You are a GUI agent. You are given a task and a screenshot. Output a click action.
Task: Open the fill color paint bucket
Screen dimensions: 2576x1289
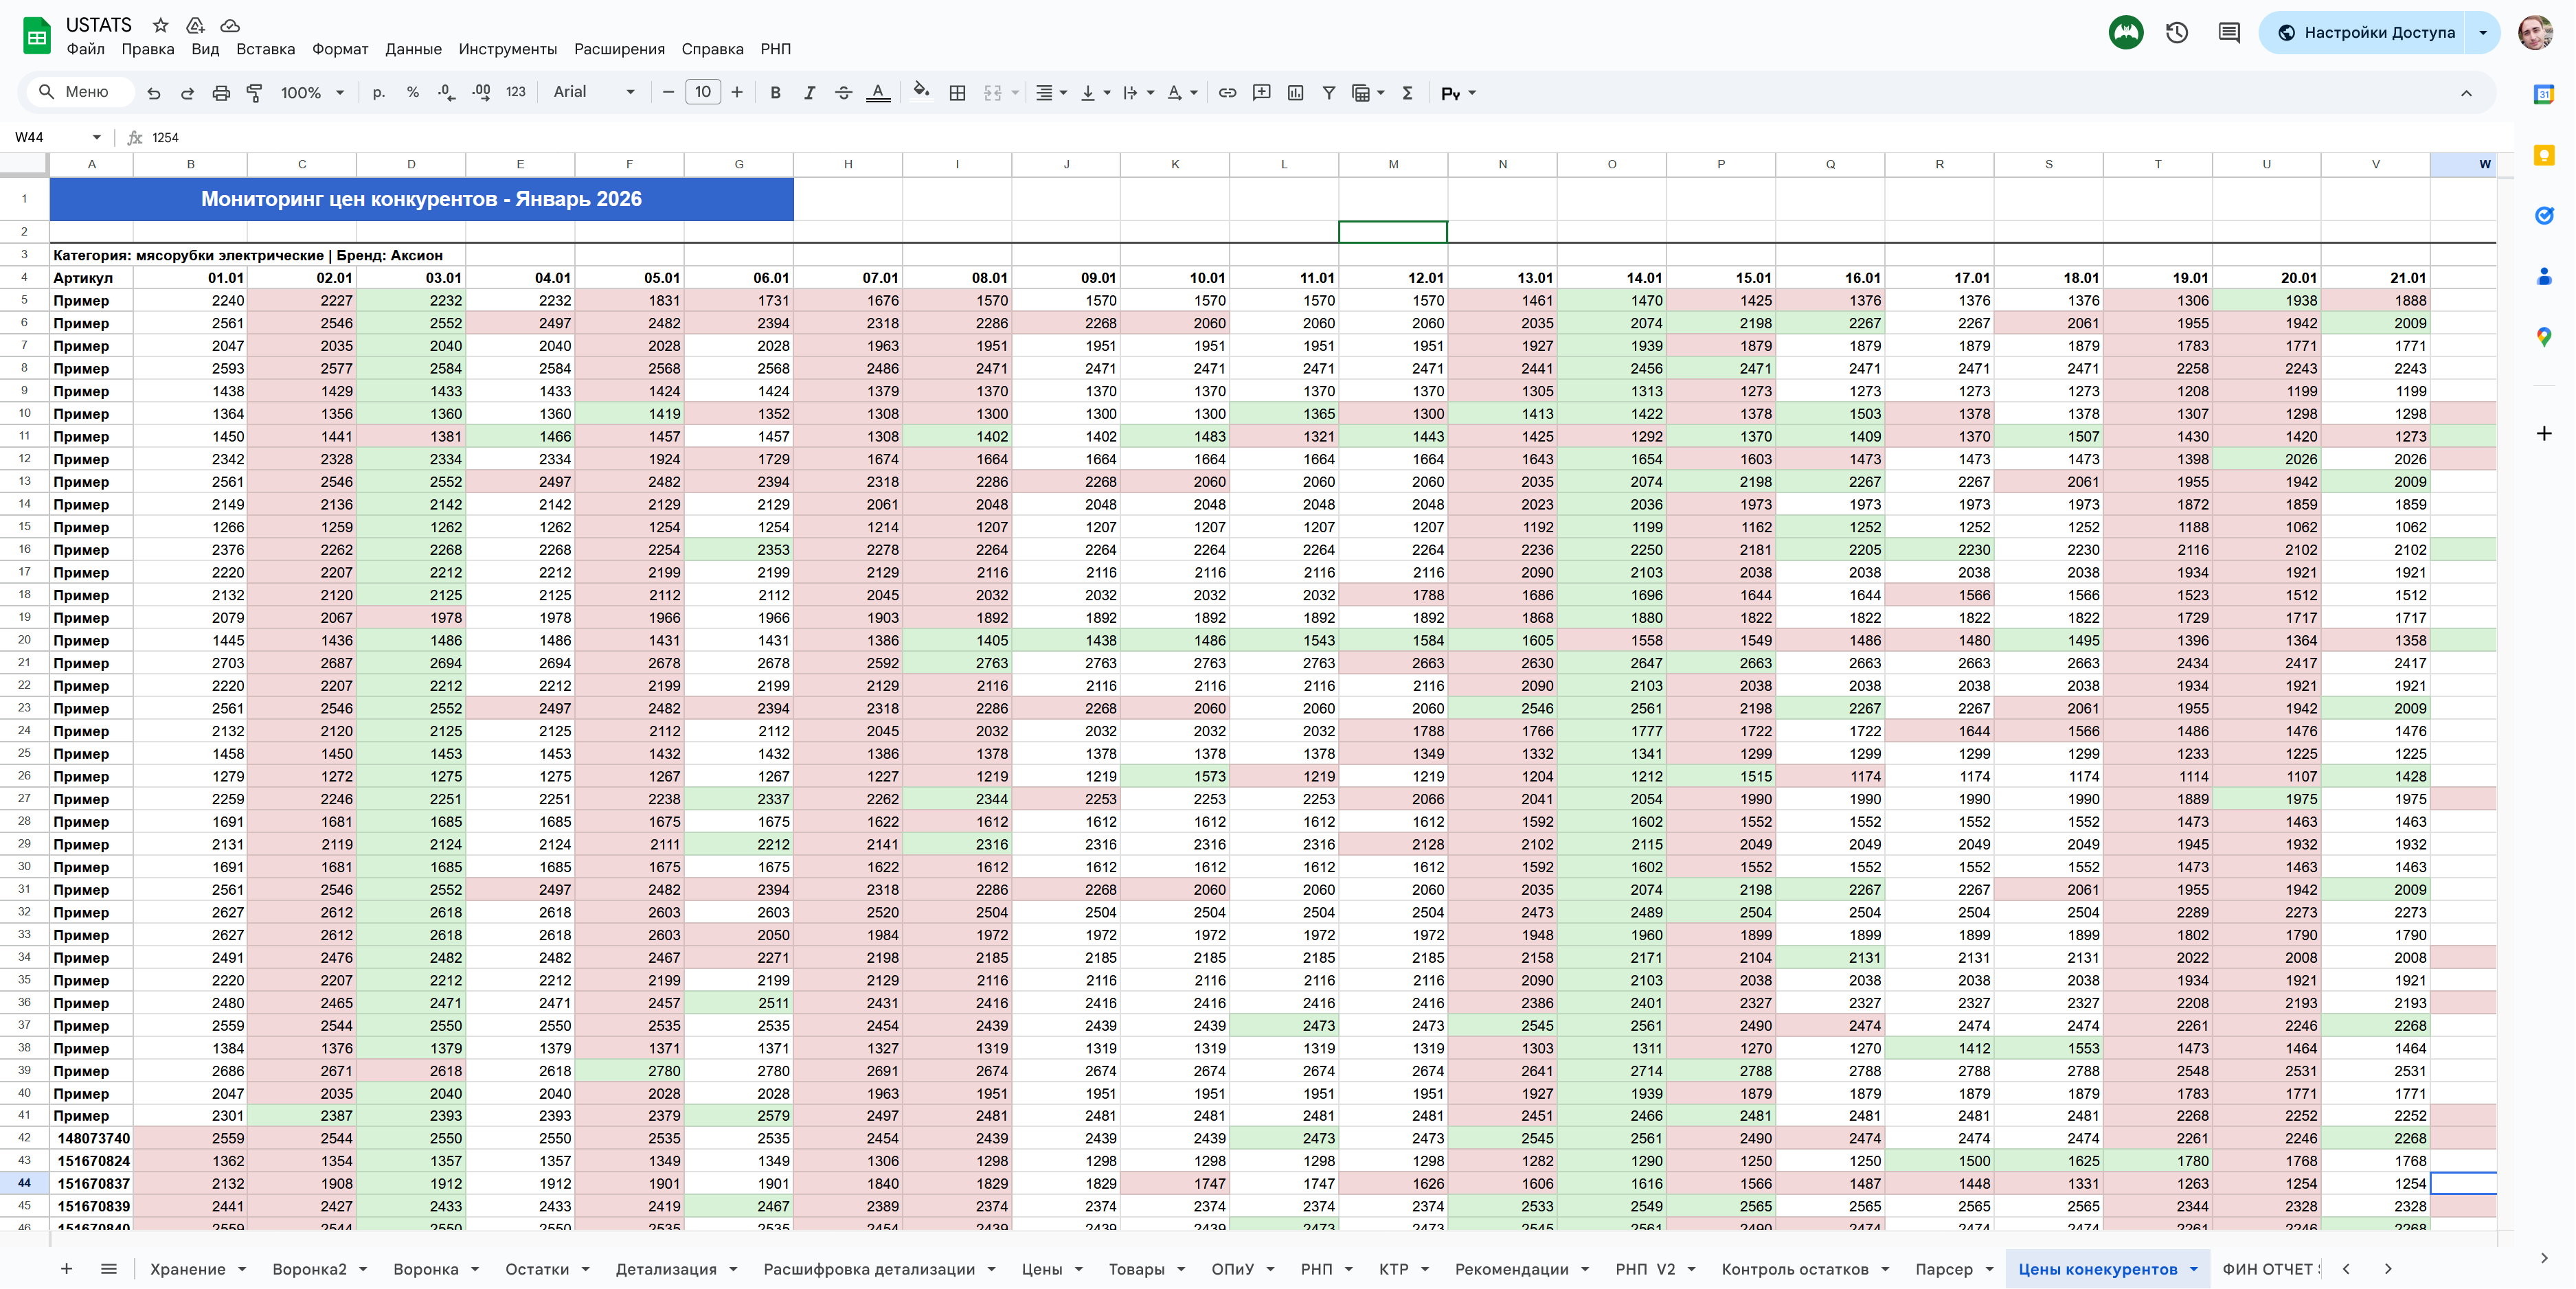pyautogui.click(x=921, y=92)
